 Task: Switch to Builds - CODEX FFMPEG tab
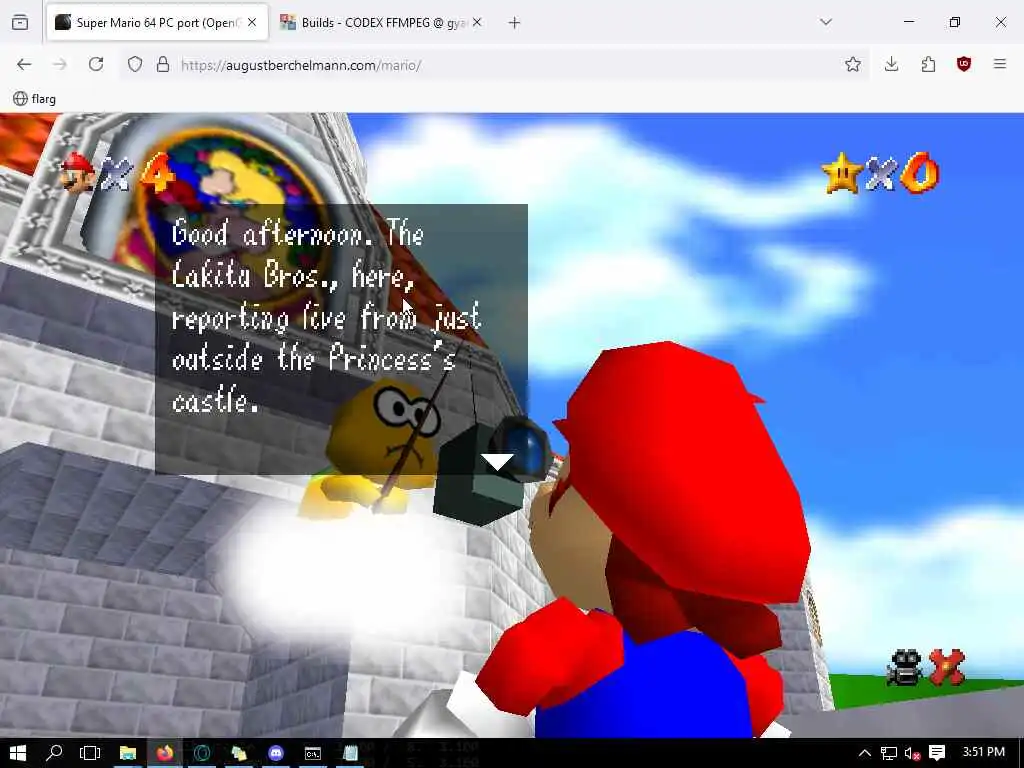click(381, 23)
